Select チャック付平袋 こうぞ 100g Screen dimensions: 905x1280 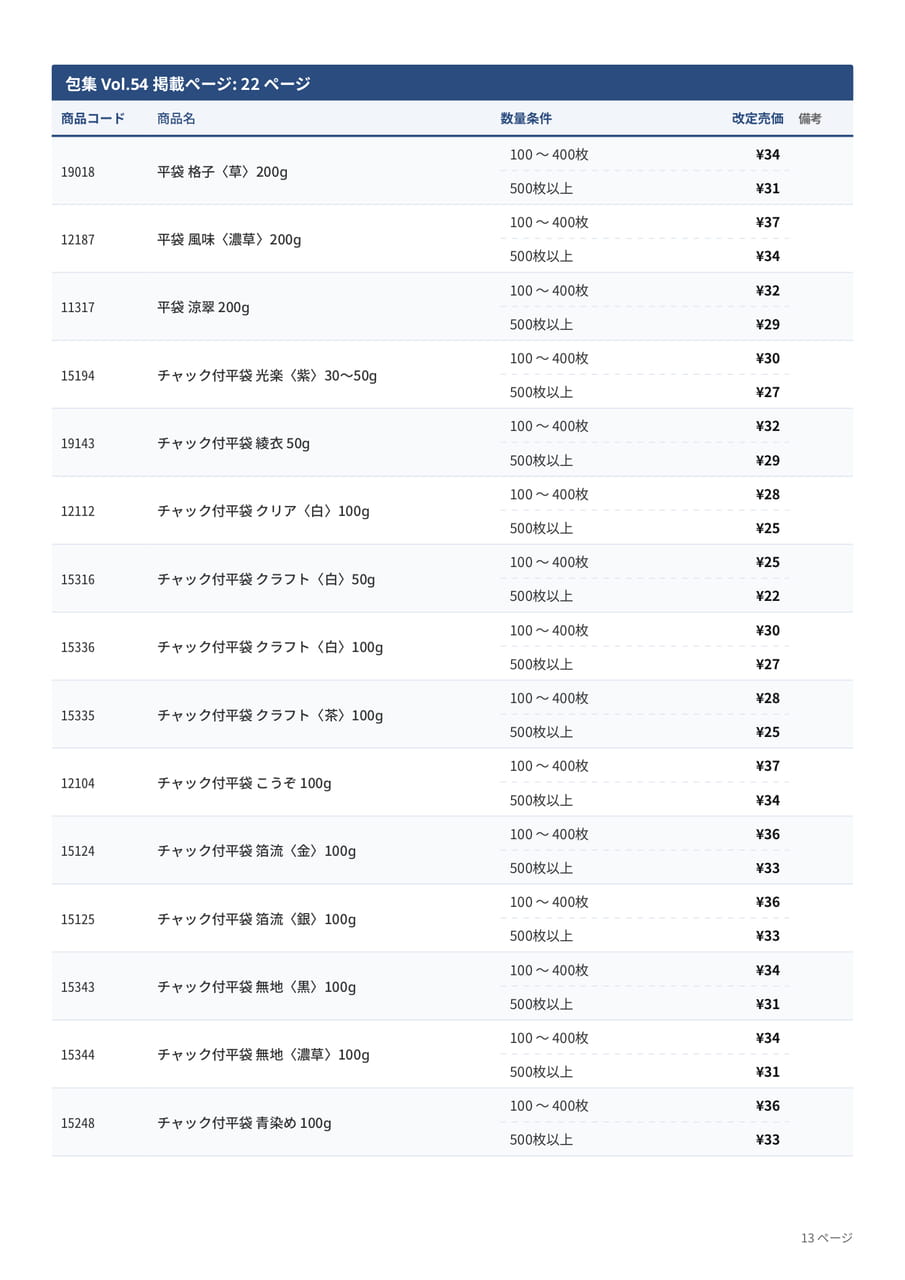point(244,783)
